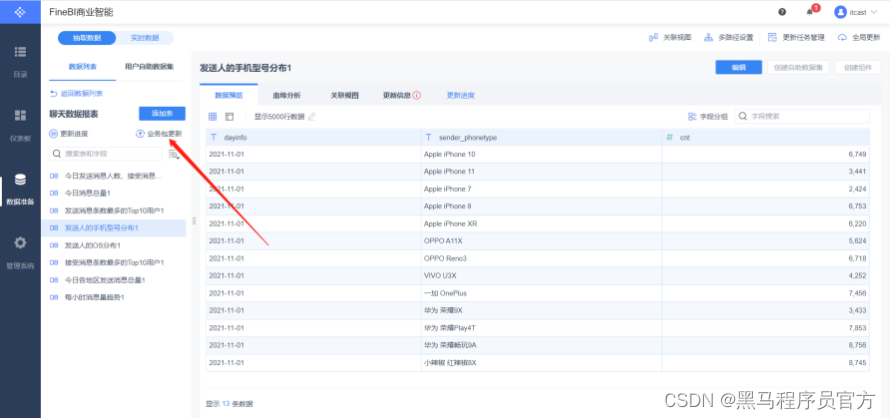Open the notification bell
The height and width of the screenshot is (419, 891).
[x=810, y=12]
